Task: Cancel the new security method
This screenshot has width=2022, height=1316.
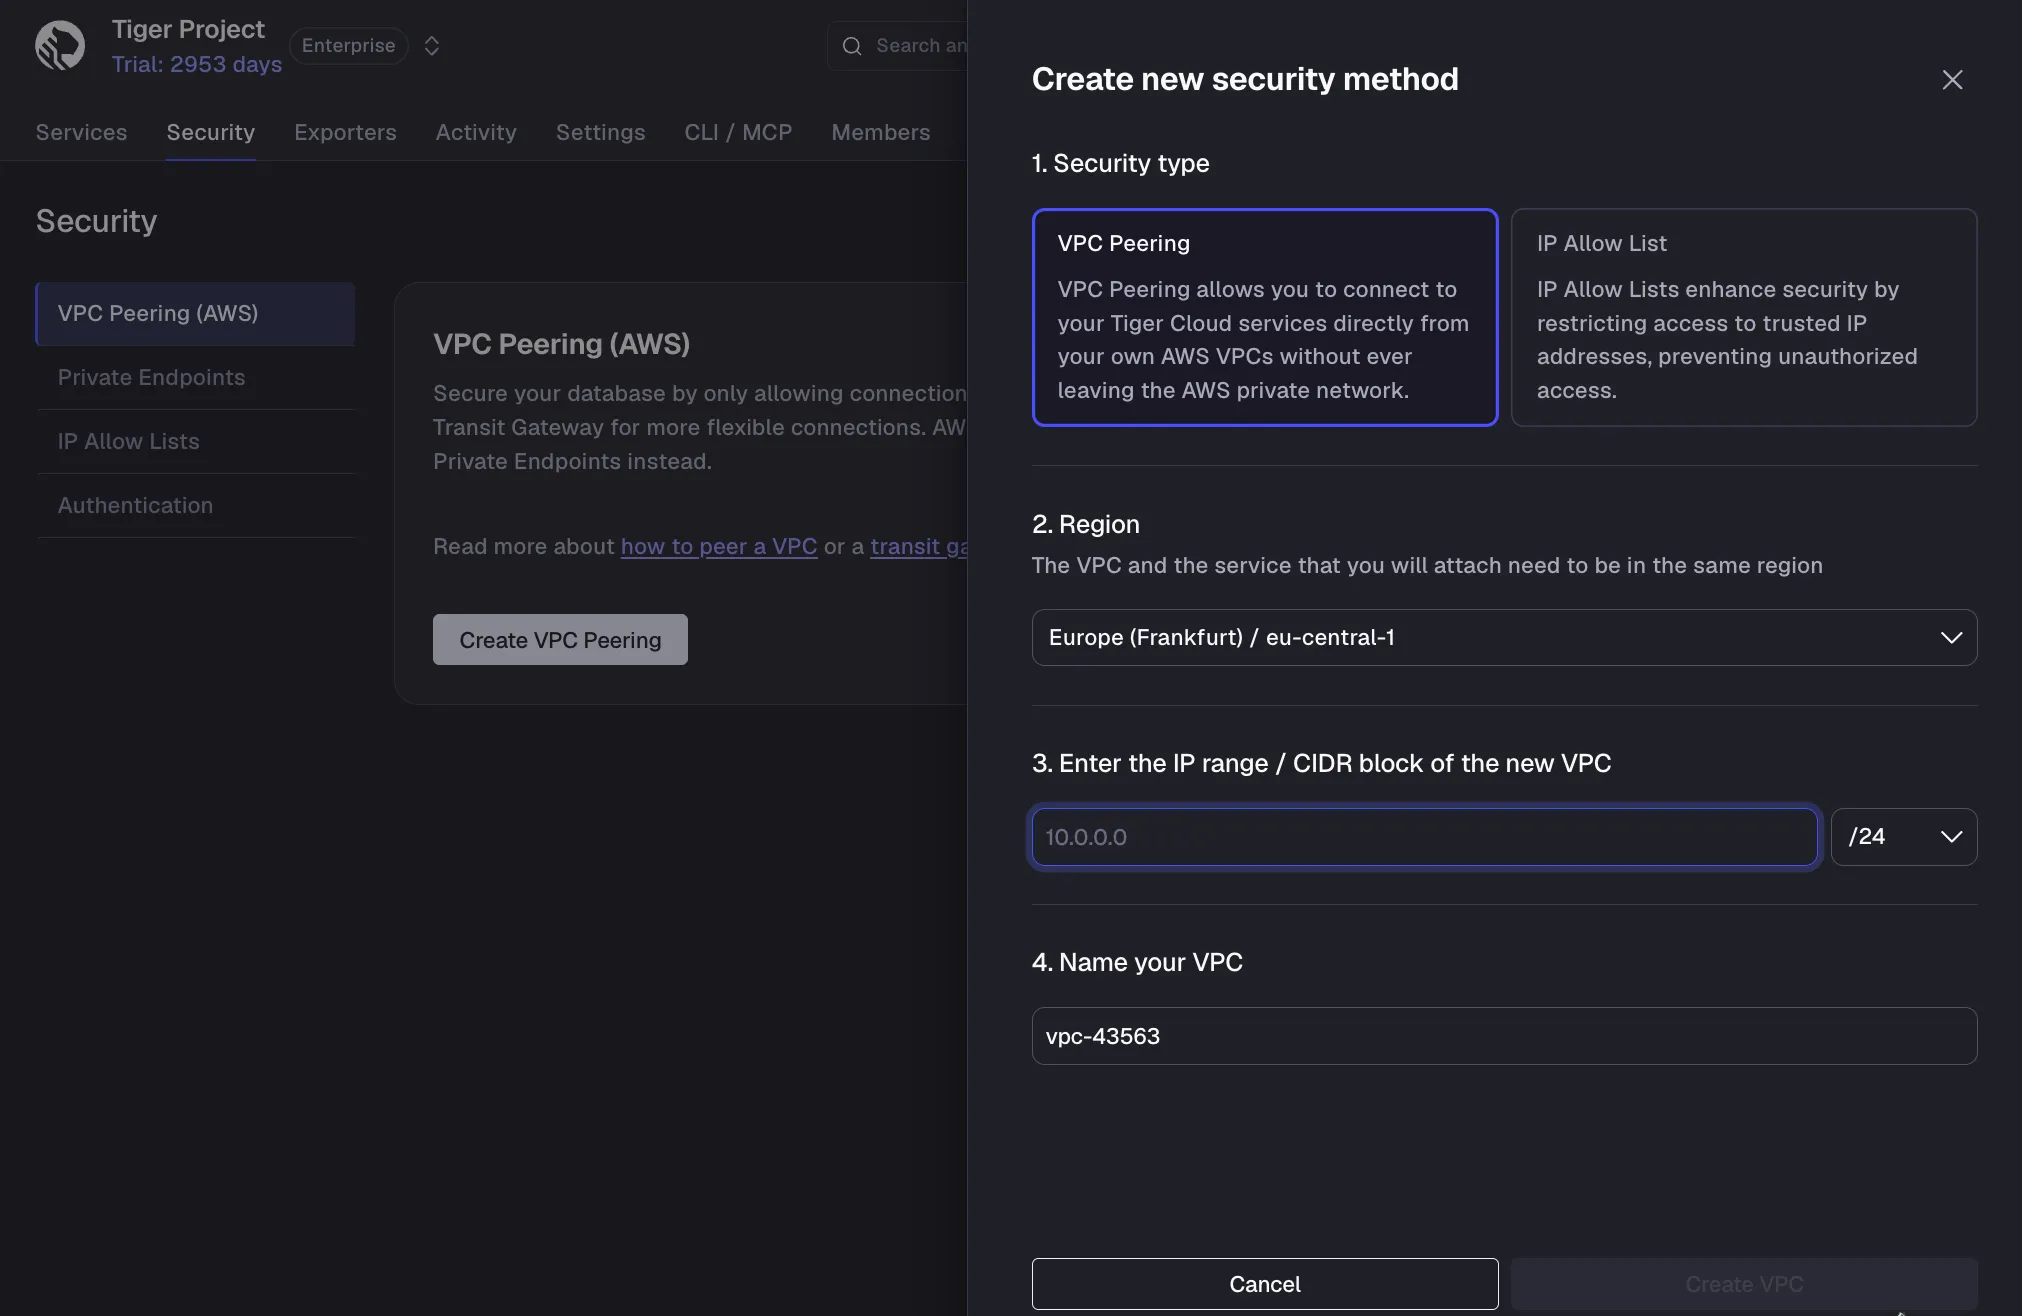Action: [x=1264, y=1284]
